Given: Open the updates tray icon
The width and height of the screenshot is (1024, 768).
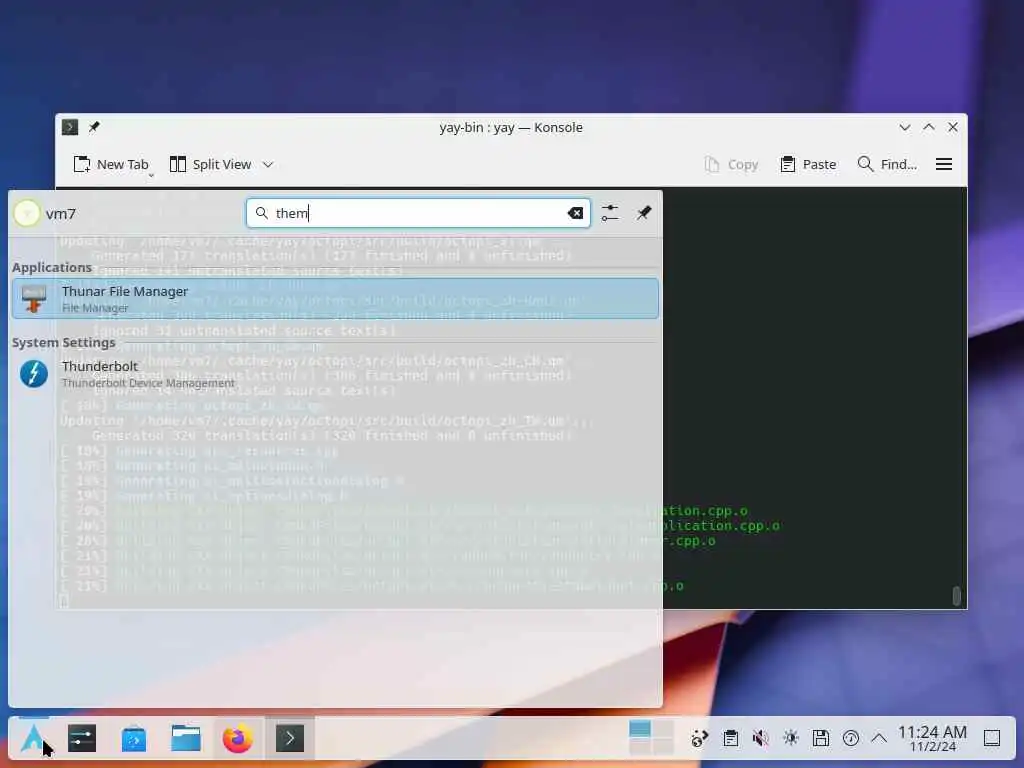Looking at the screenshot, I should click(699, 739).
